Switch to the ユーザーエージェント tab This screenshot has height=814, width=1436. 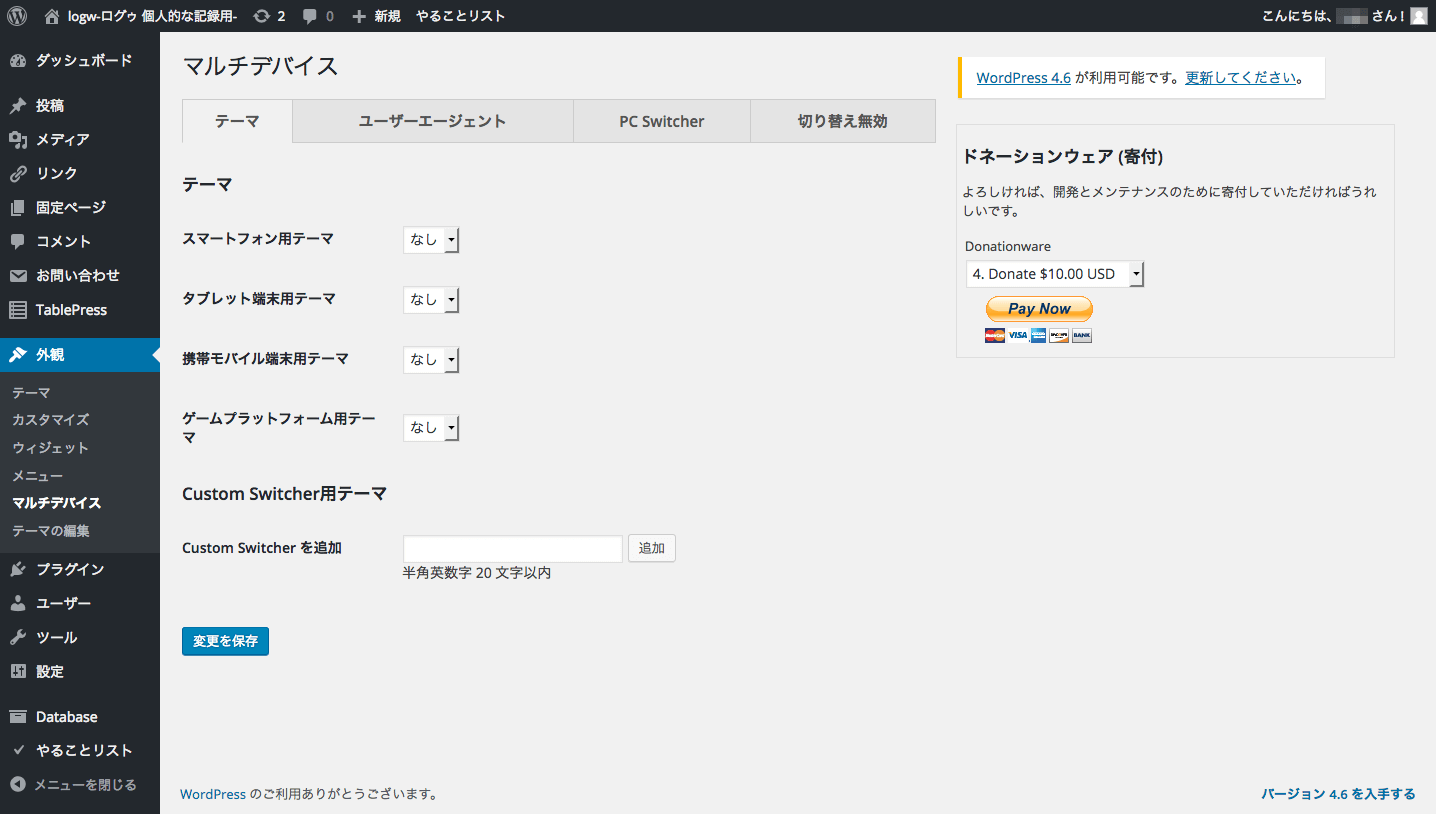coord(432,121)
